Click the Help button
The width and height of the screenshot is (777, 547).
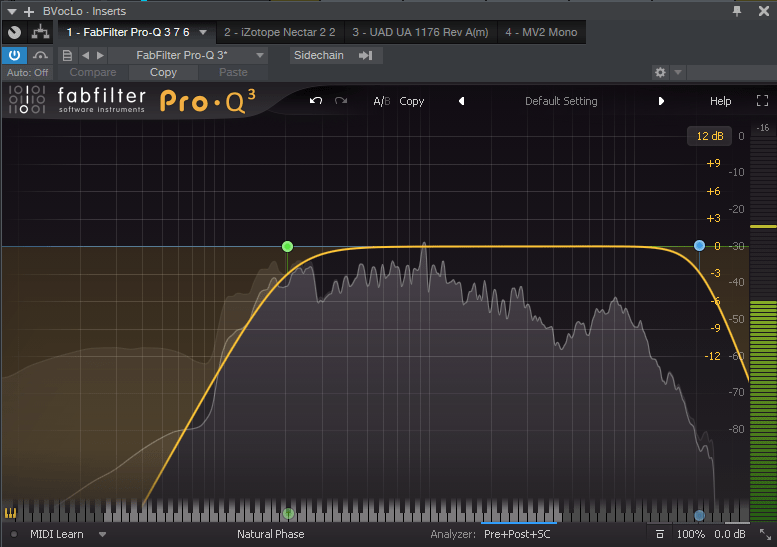720,101
